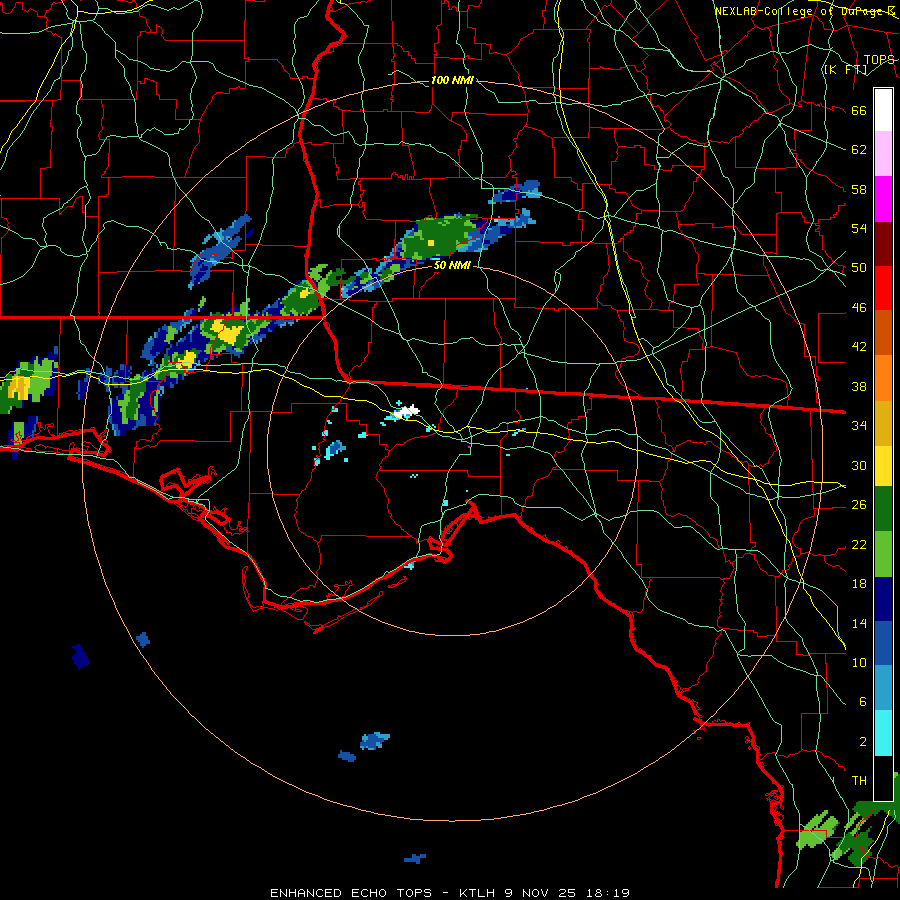900x900 pixels.
Task: Click the 10 legend value
Action: (859, 662)
